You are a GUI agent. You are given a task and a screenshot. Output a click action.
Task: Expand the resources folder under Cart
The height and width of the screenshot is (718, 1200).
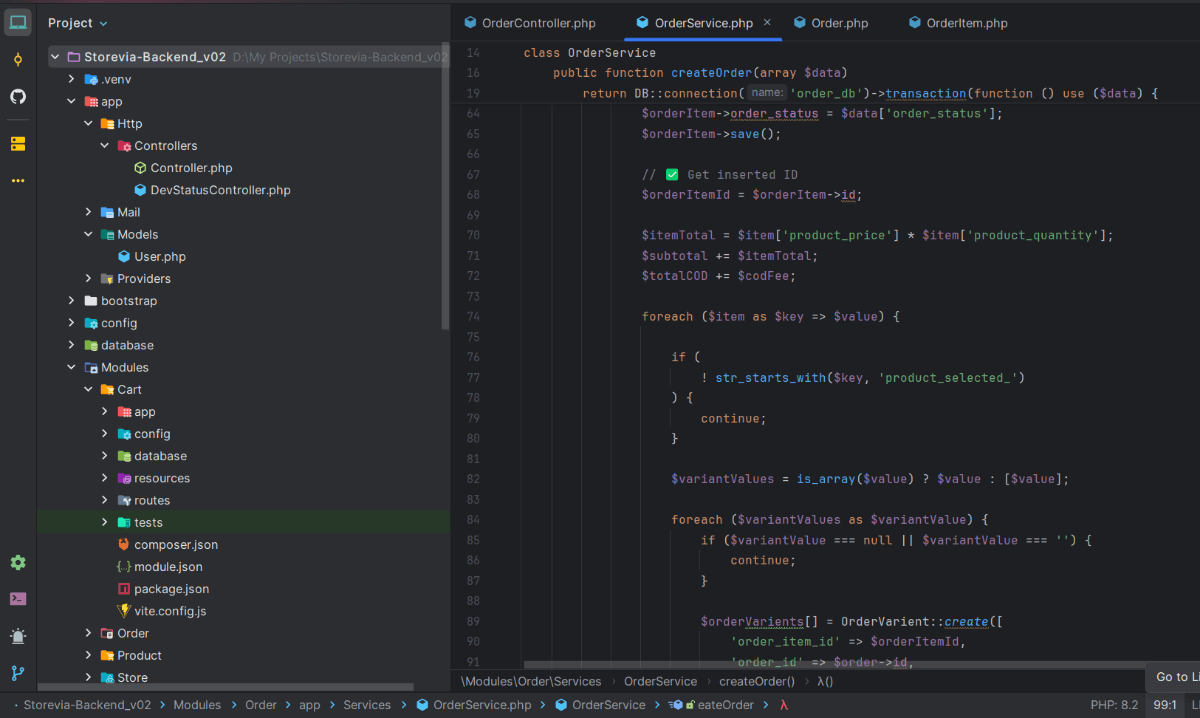click(x=105, y=478)
